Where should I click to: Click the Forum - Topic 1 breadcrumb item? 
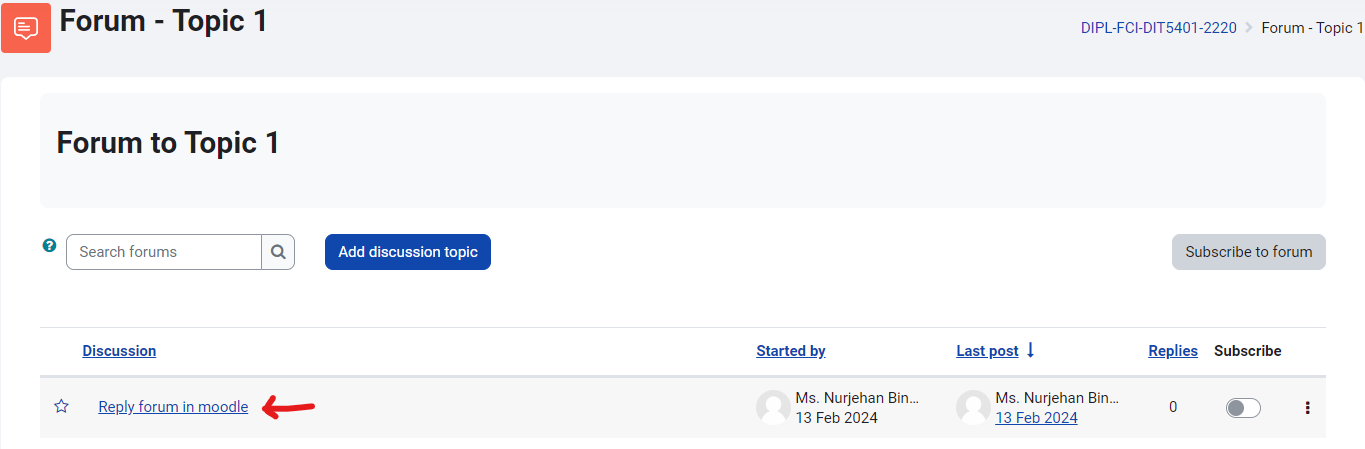1312,28
